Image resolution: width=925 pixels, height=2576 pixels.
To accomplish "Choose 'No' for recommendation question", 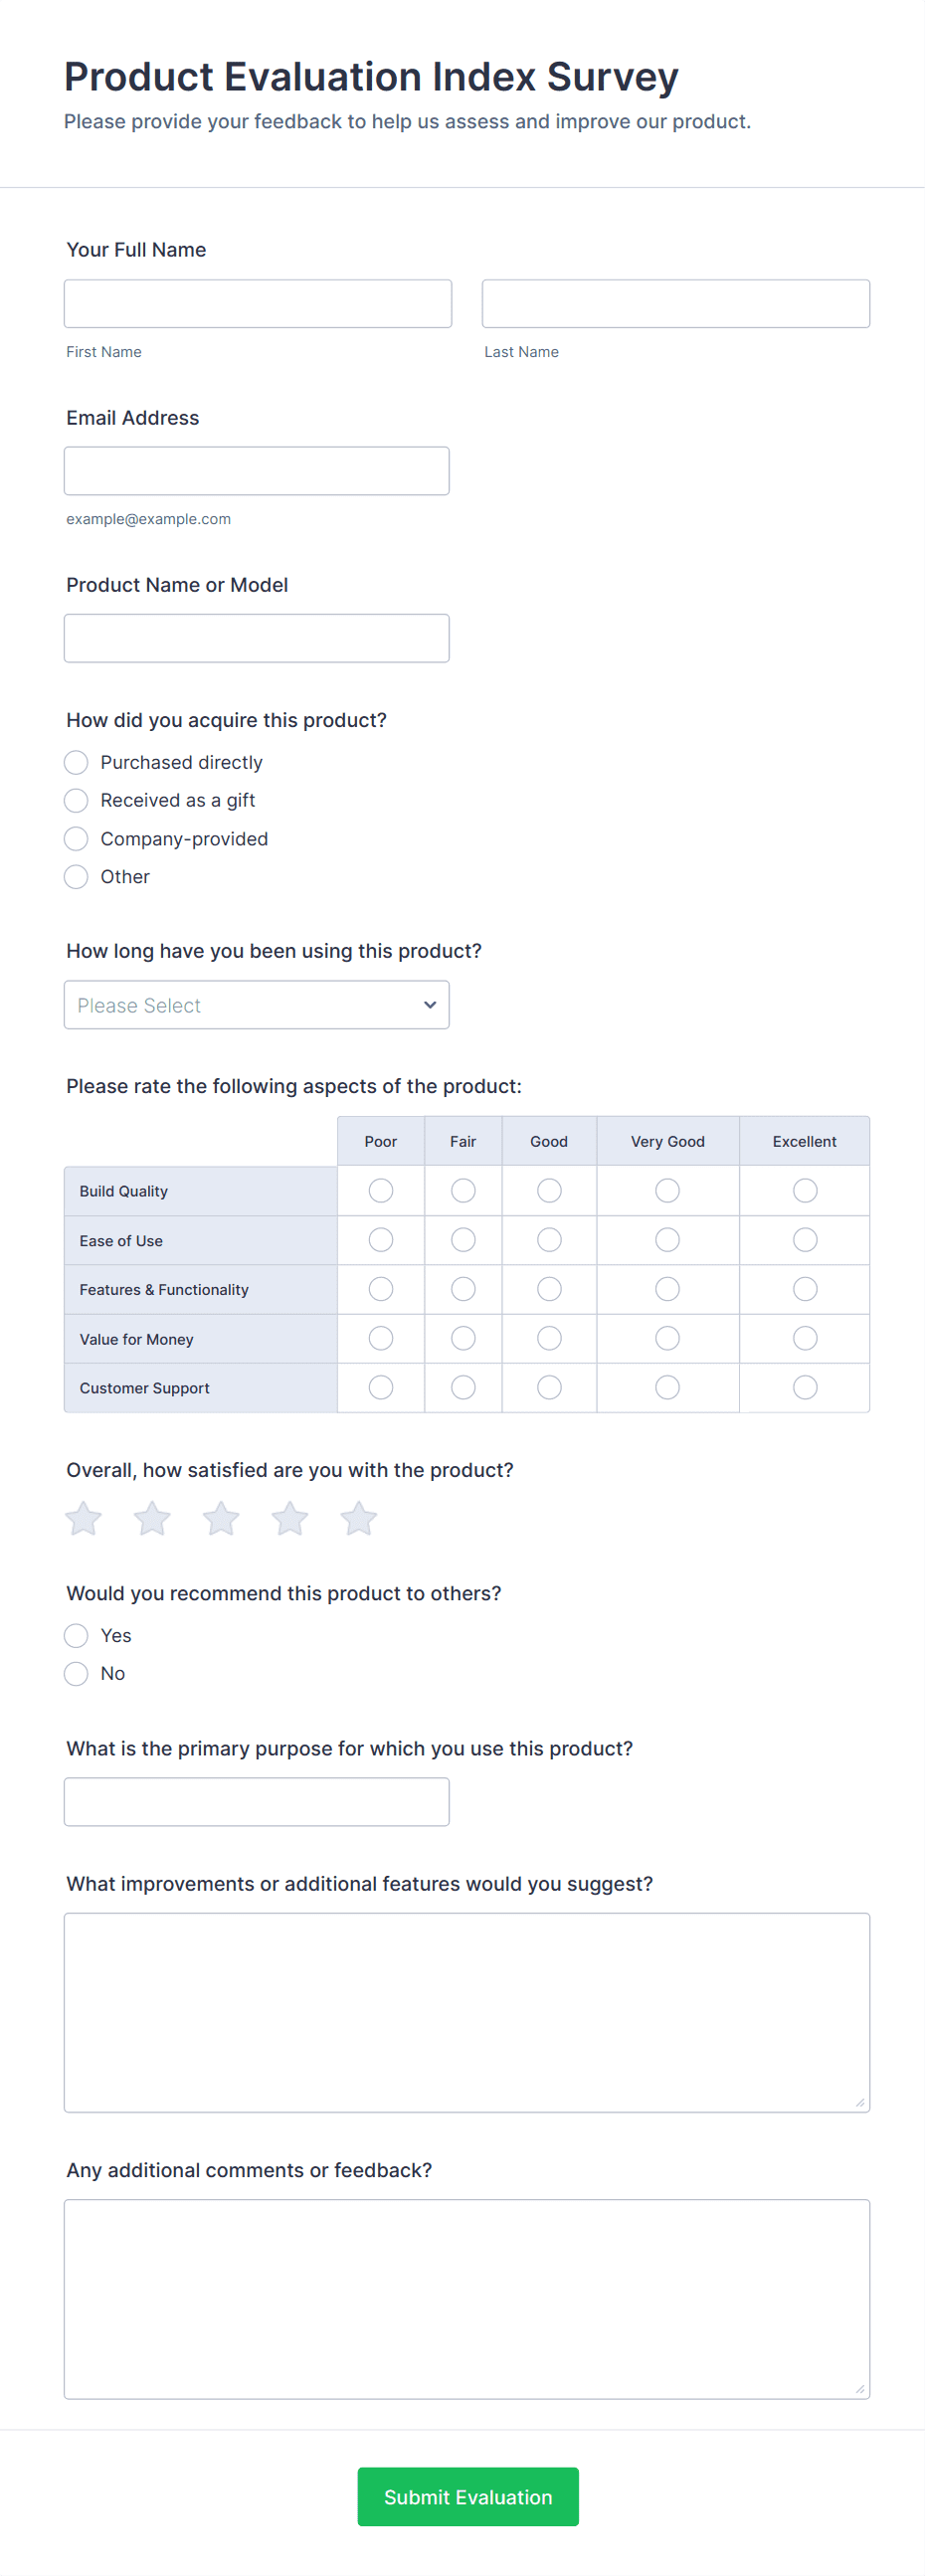I will (x=76, y=1674).
